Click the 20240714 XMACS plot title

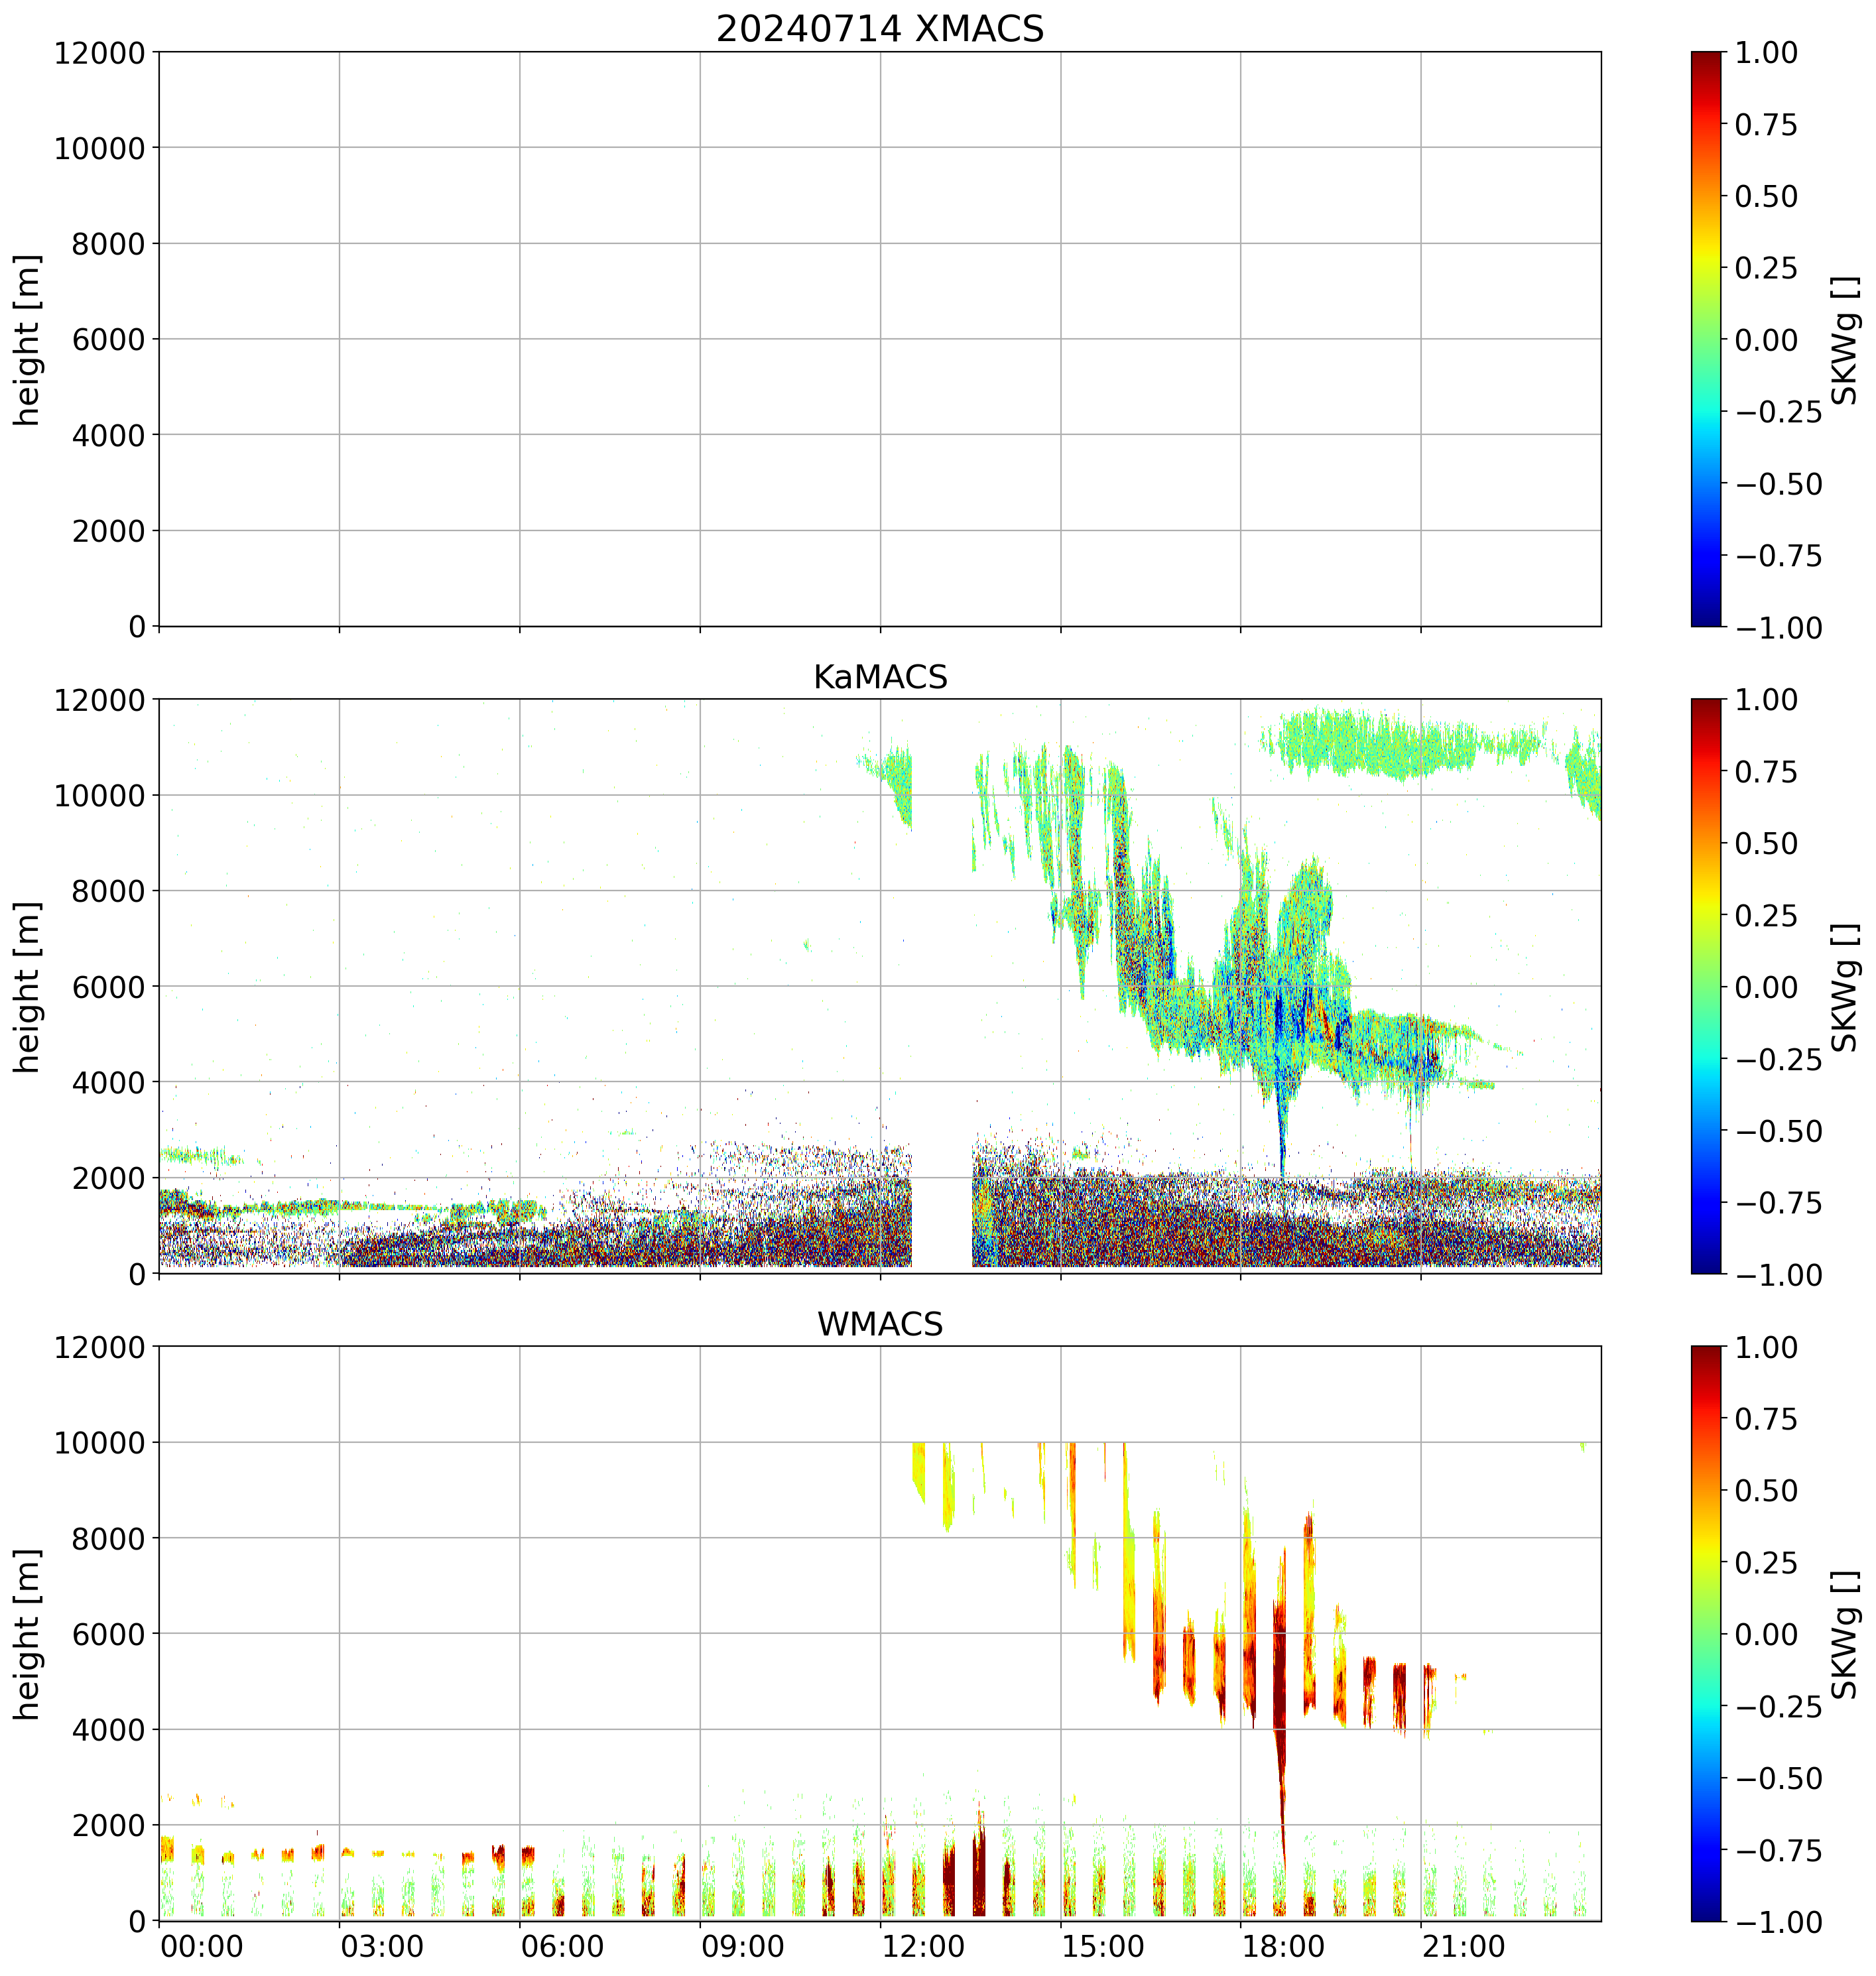(x=879, y=29)
